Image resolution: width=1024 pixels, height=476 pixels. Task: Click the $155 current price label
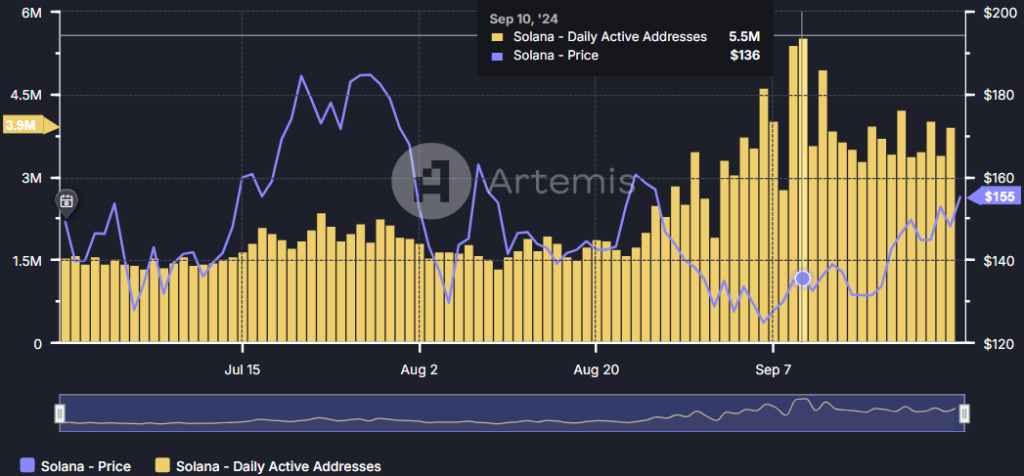(995, 197)
